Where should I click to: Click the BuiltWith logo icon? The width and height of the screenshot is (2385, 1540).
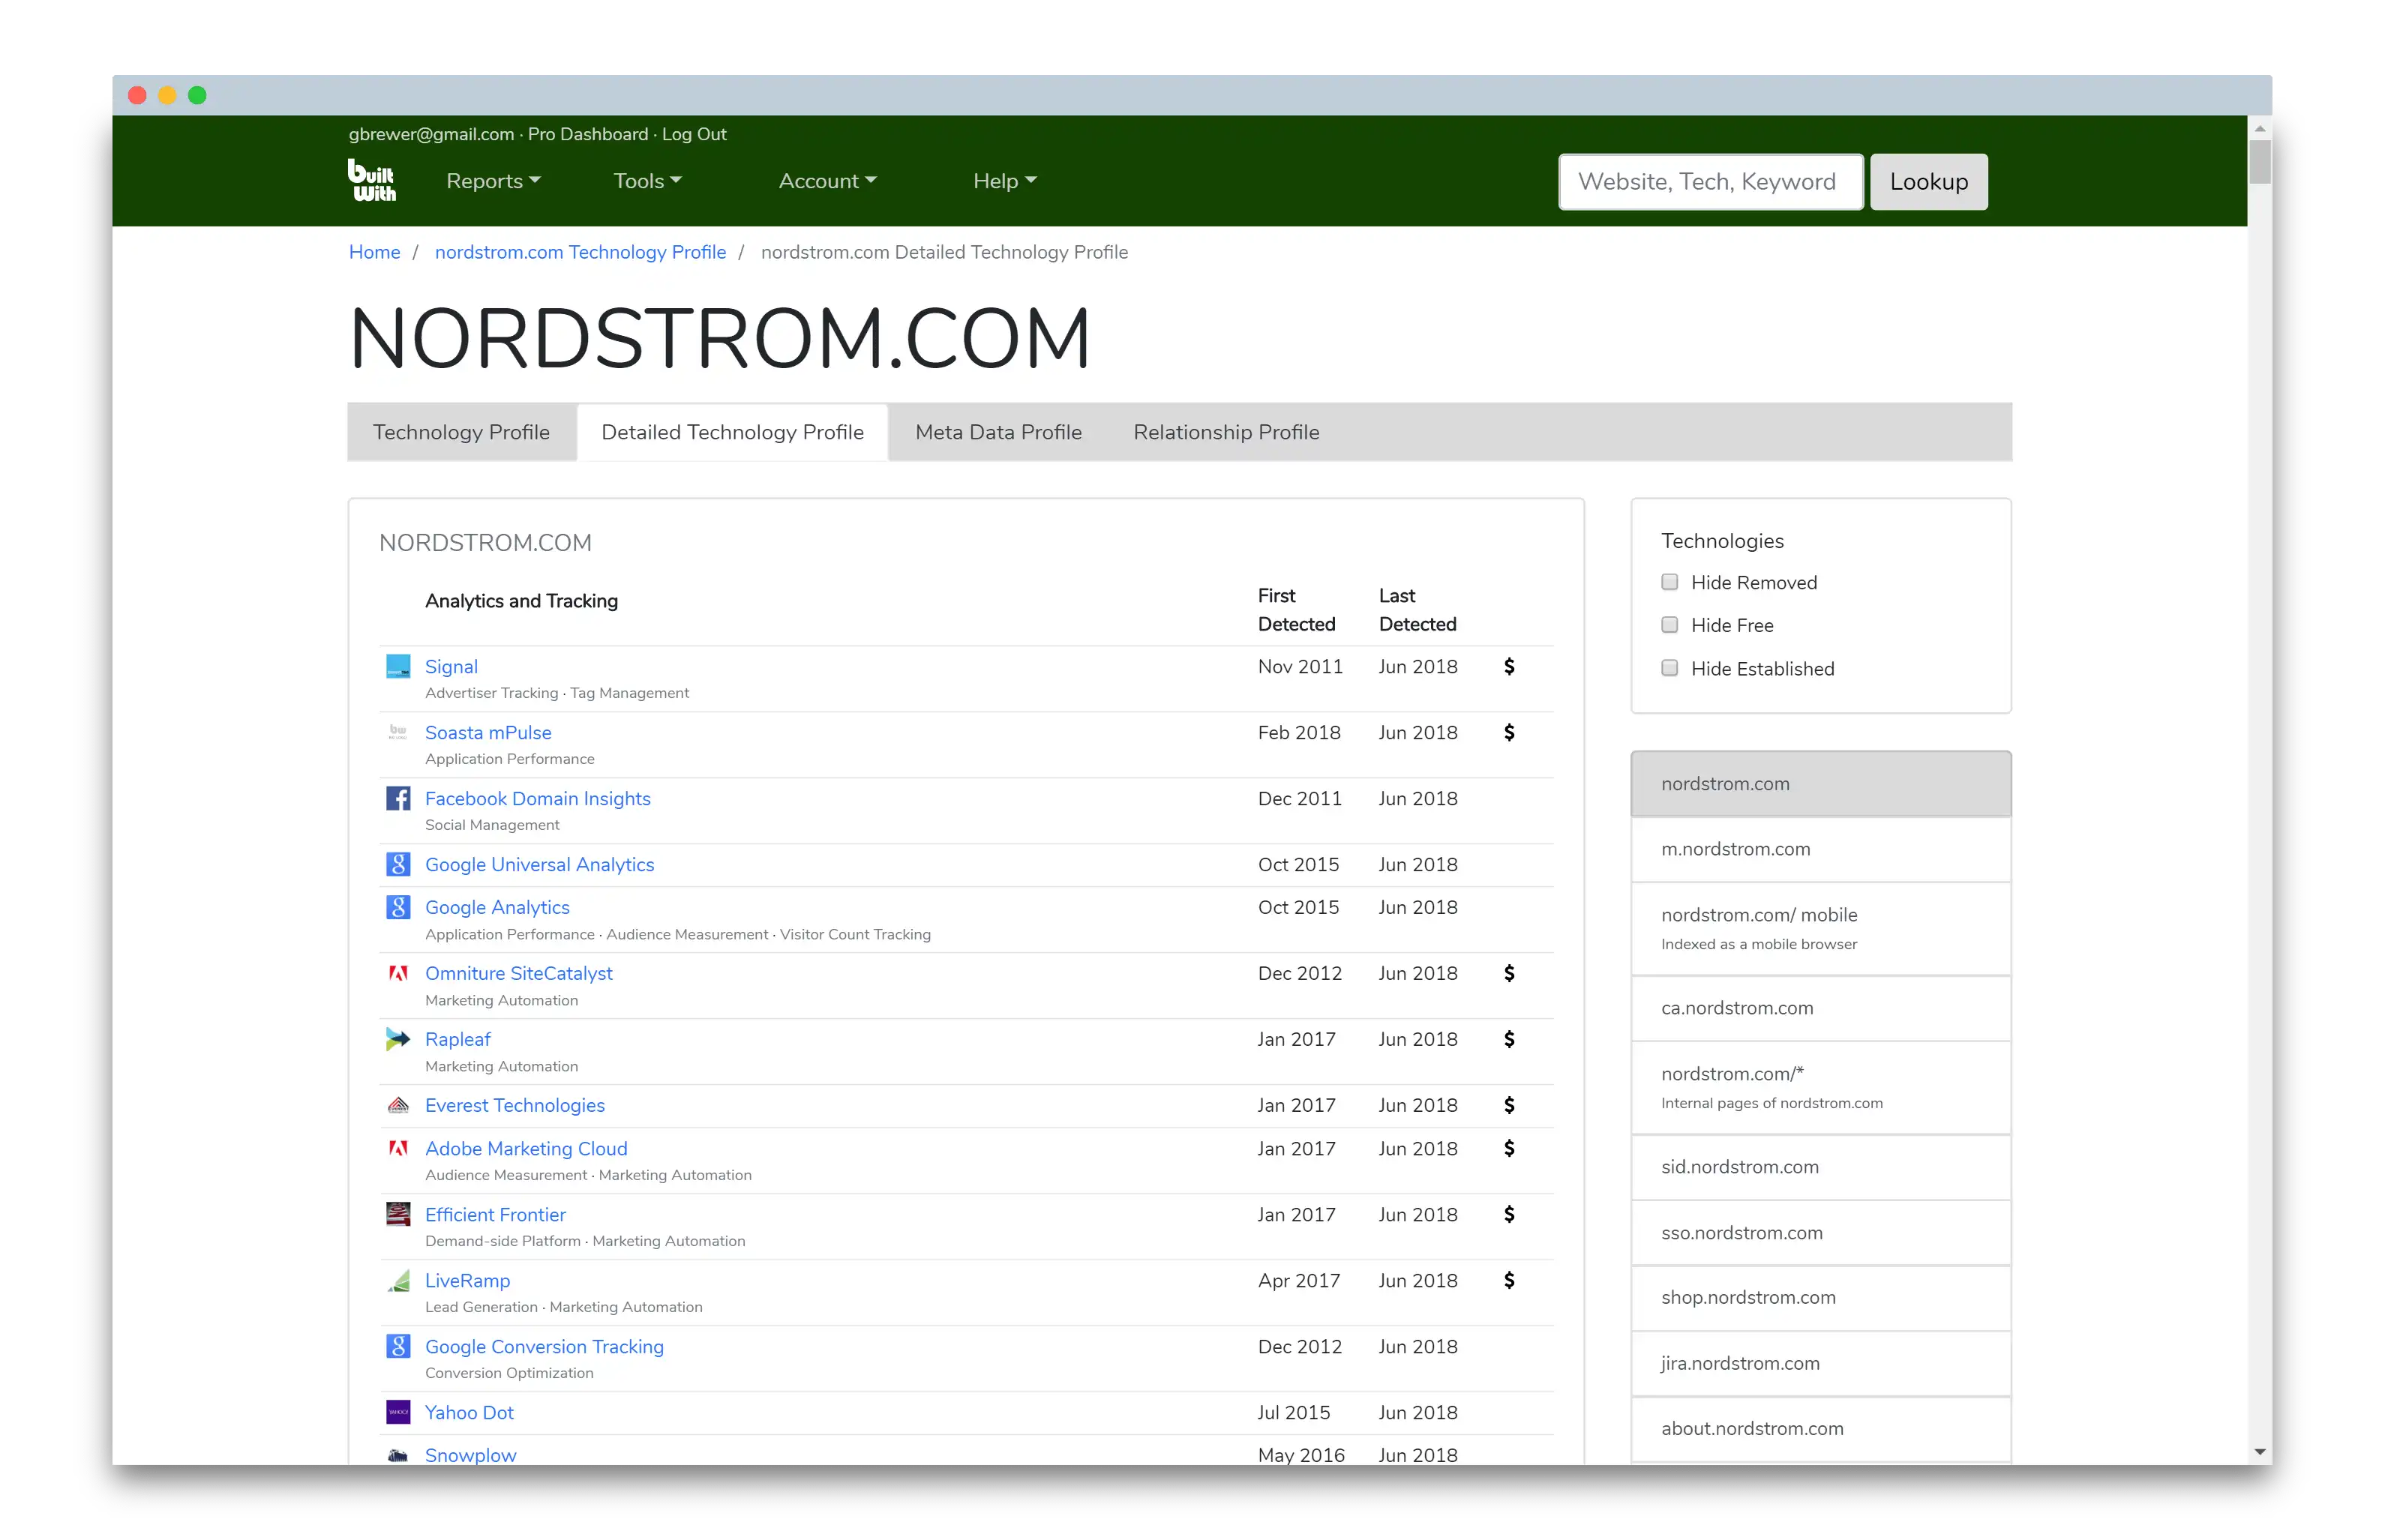[x=371, y=180]
